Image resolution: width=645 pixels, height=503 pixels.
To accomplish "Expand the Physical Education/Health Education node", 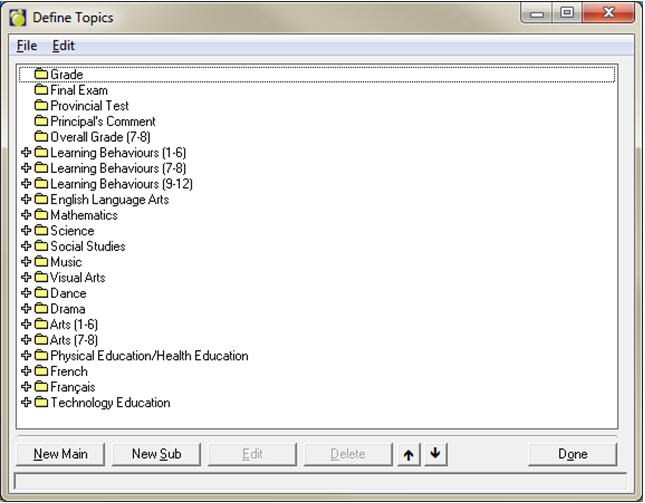I will pos(26,356).
